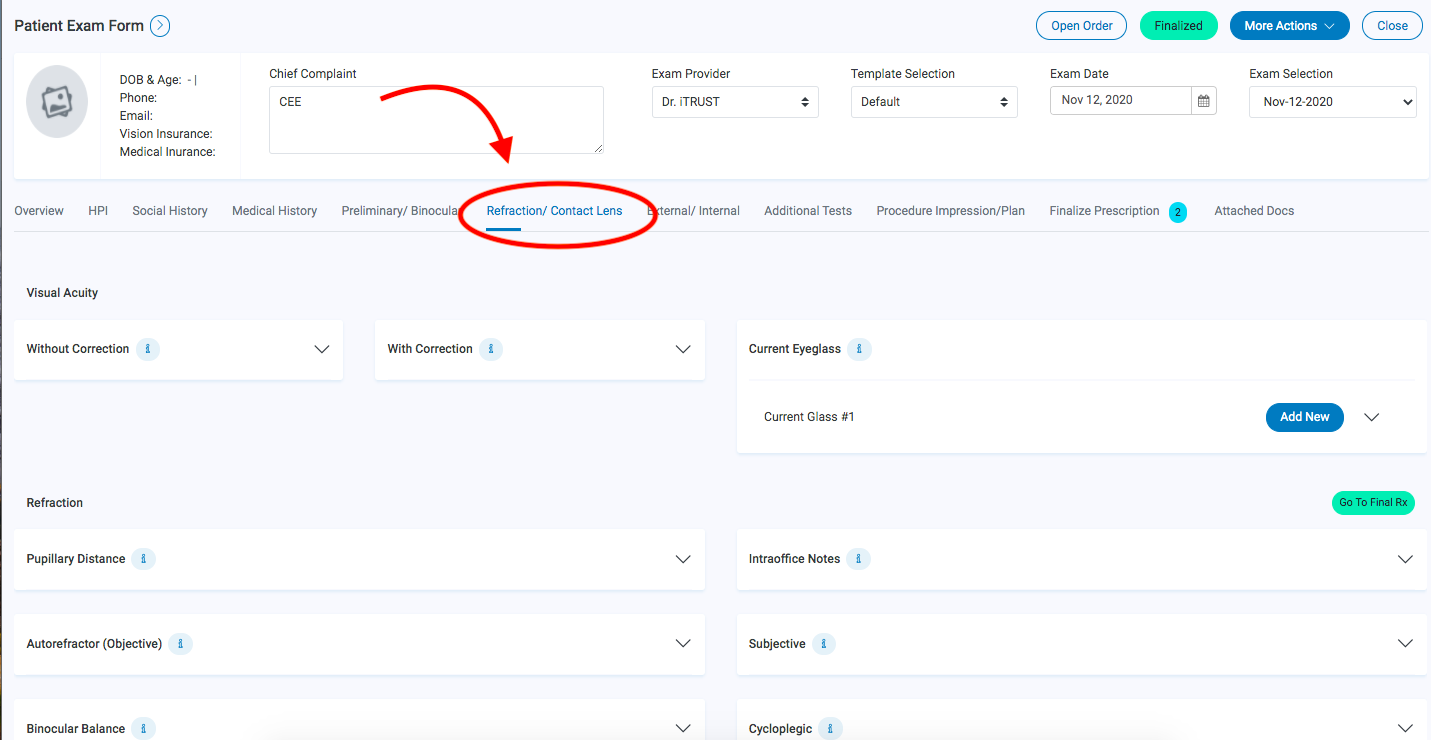
Task: Expand the Binocular Balance section
Action: point(682,728)
